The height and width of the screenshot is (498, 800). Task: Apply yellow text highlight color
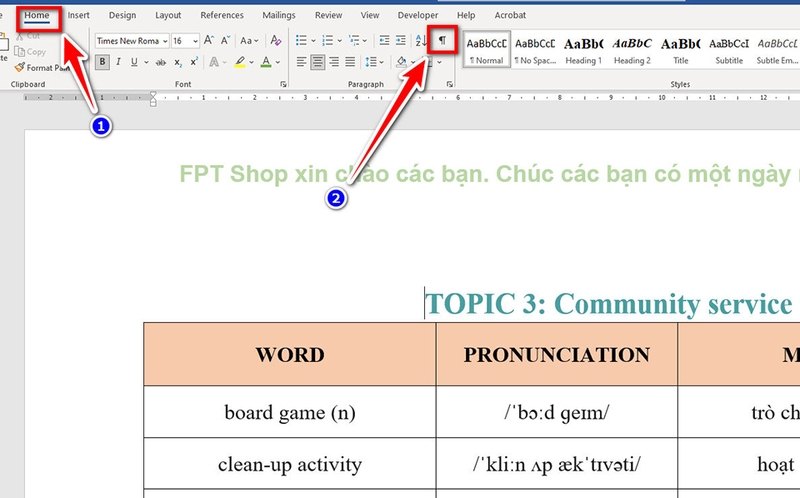(239, 62)
